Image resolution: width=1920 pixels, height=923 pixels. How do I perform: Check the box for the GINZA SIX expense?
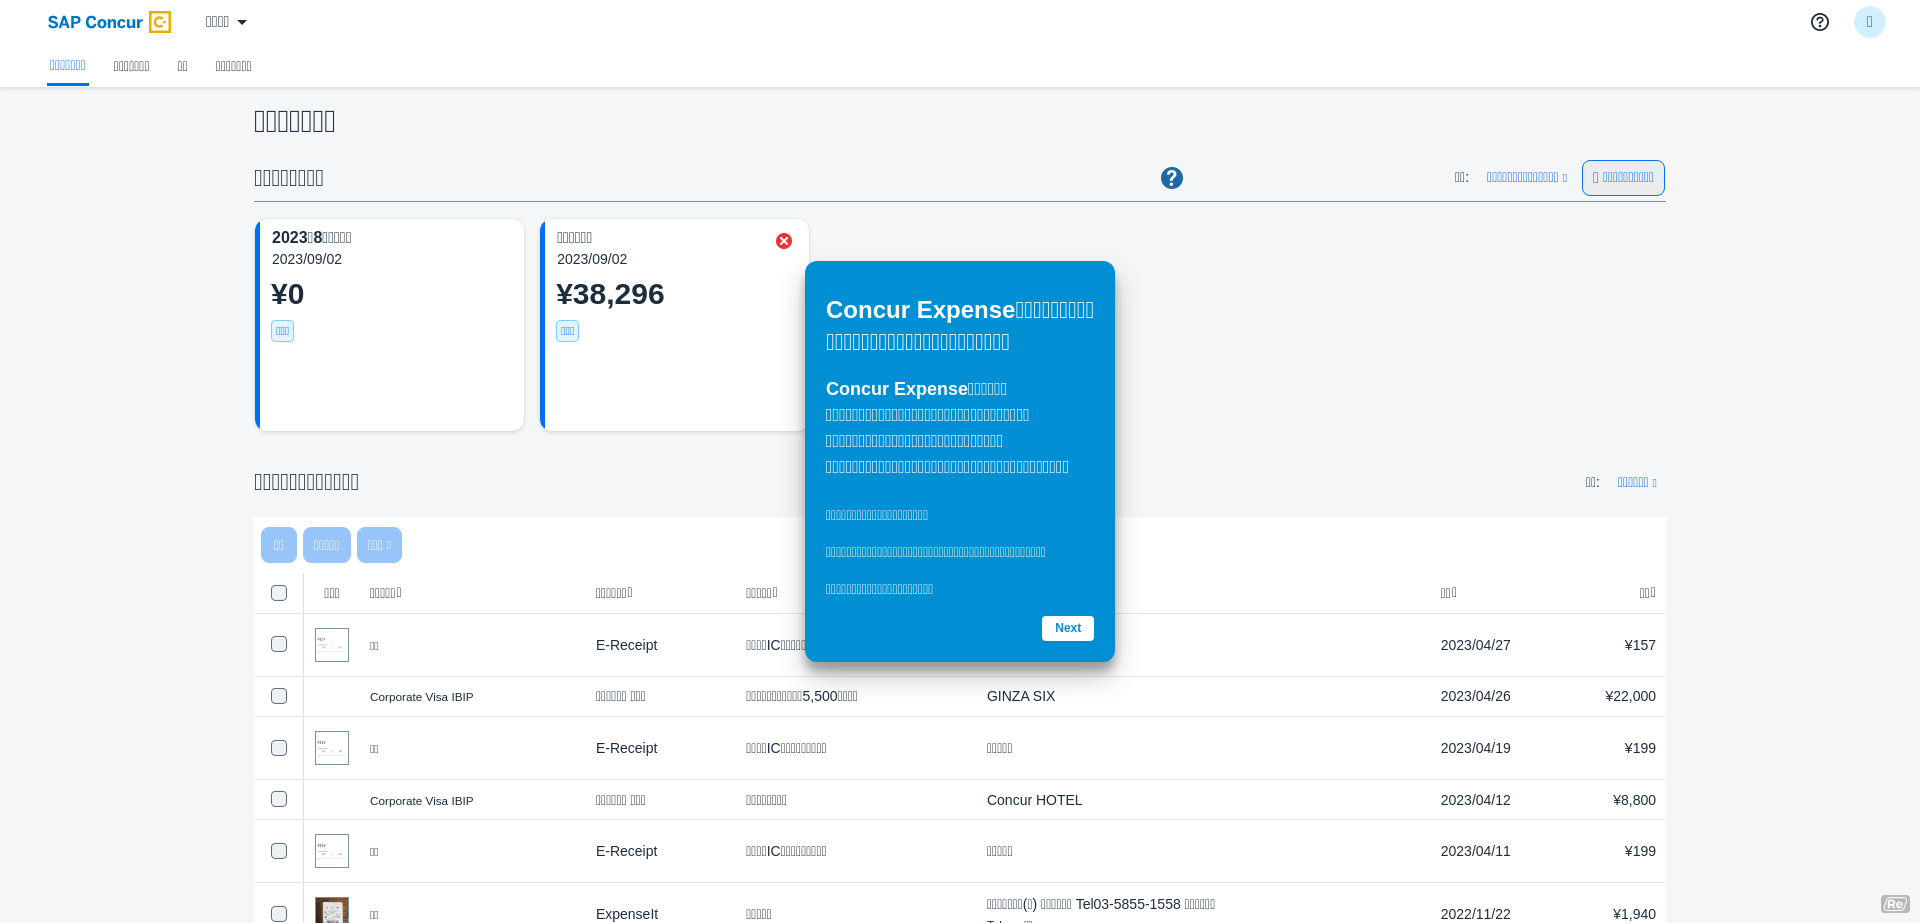pos(279,696)
